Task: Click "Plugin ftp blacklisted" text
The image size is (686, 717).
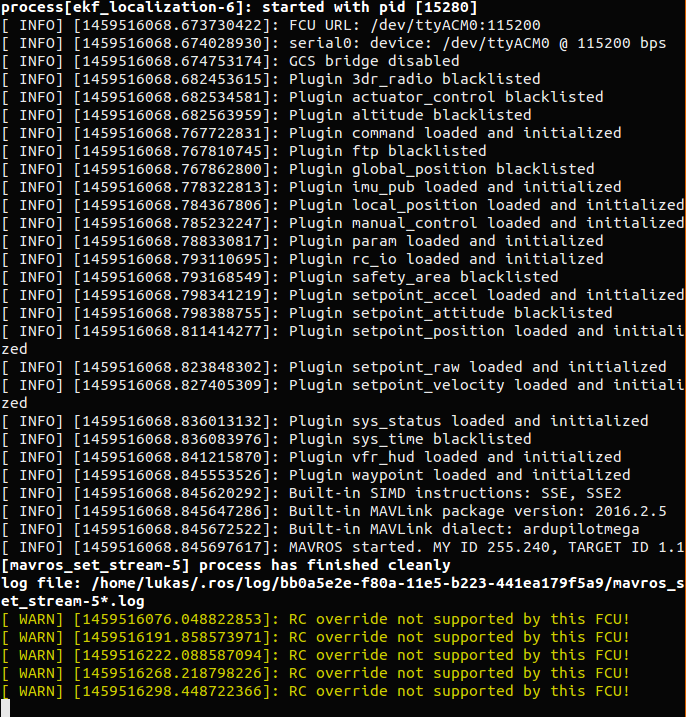Action: pos(387,151)
